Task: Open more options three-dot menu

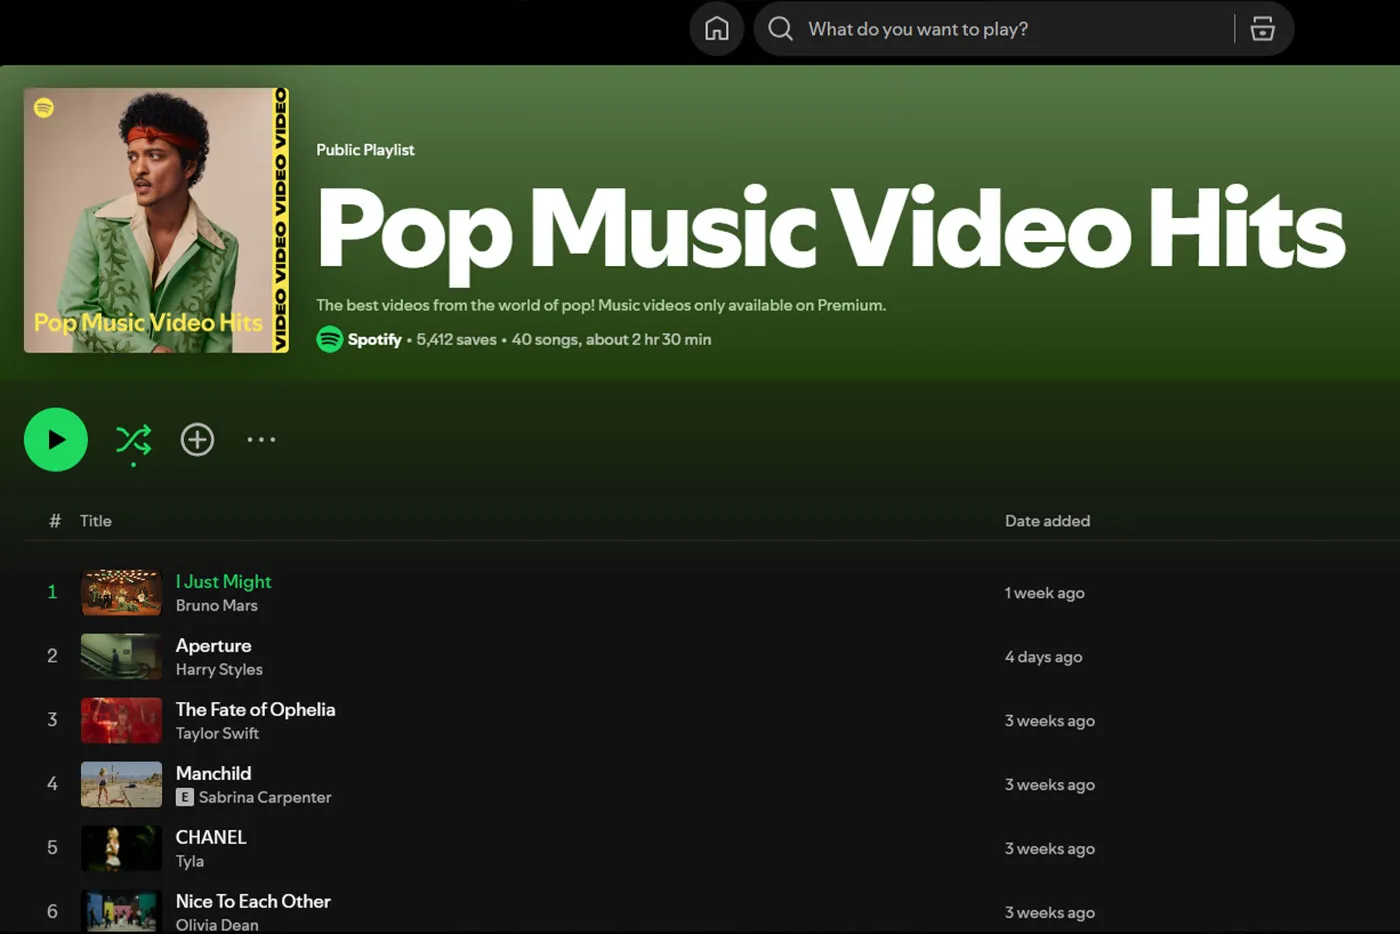Action: pos(261,440)
